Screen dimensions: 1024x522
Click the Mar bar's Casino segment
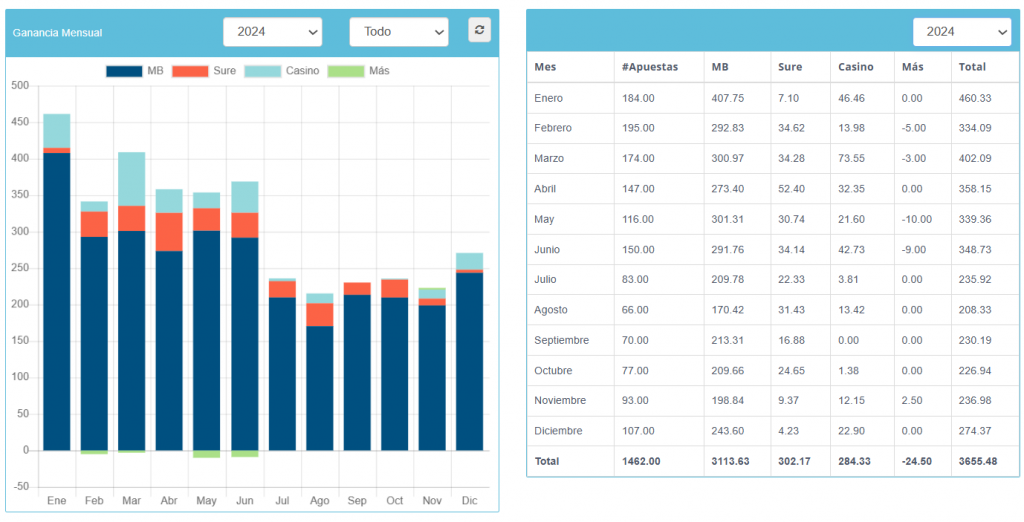pos(132,178)
